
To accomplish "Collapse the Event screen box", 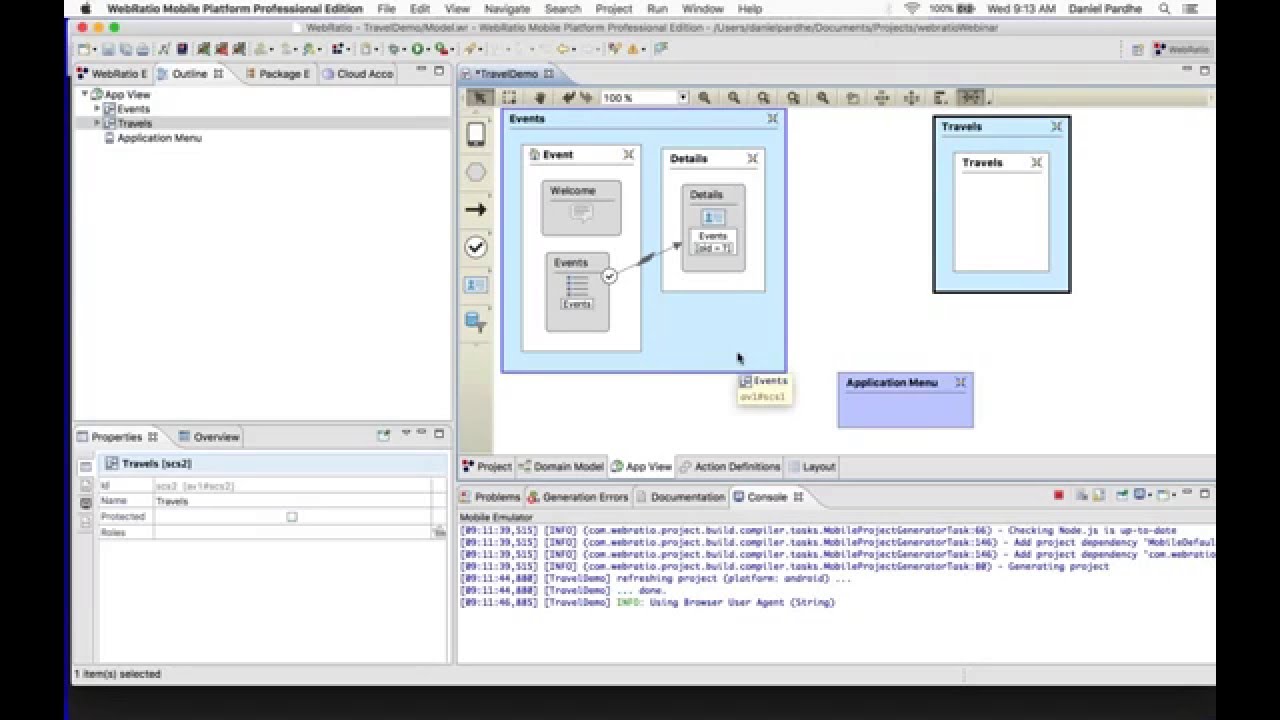I will point(628,154).
